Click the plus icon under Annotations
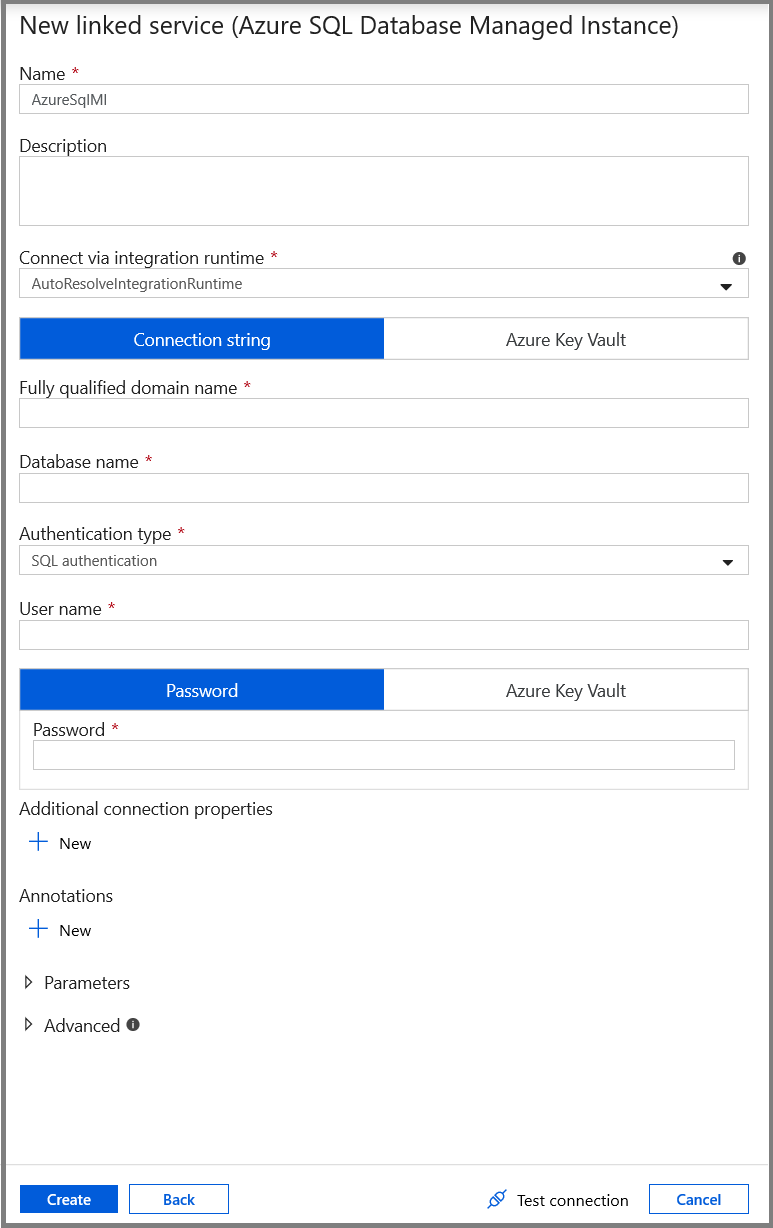 (x=36, y=929)
